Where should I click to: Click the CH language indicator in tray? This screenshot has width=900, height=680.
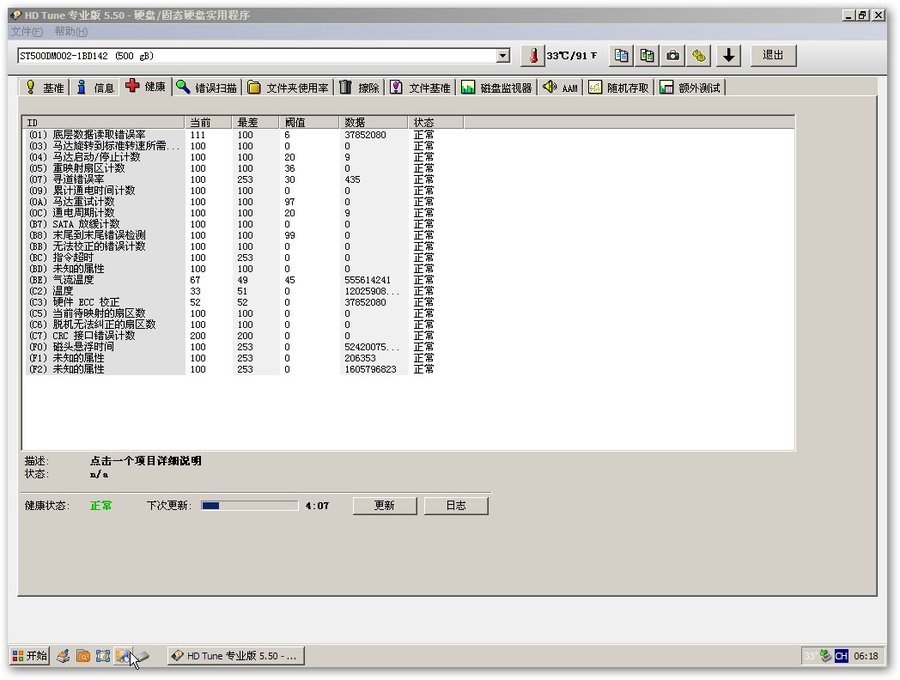841,655
